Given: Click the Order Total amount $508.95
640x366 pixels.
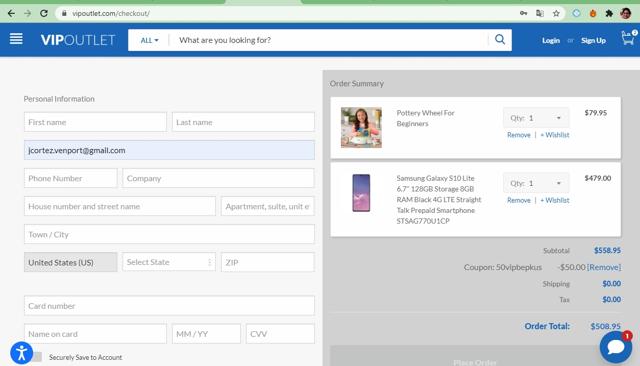Looking at the screenshot, I should 605,326.
